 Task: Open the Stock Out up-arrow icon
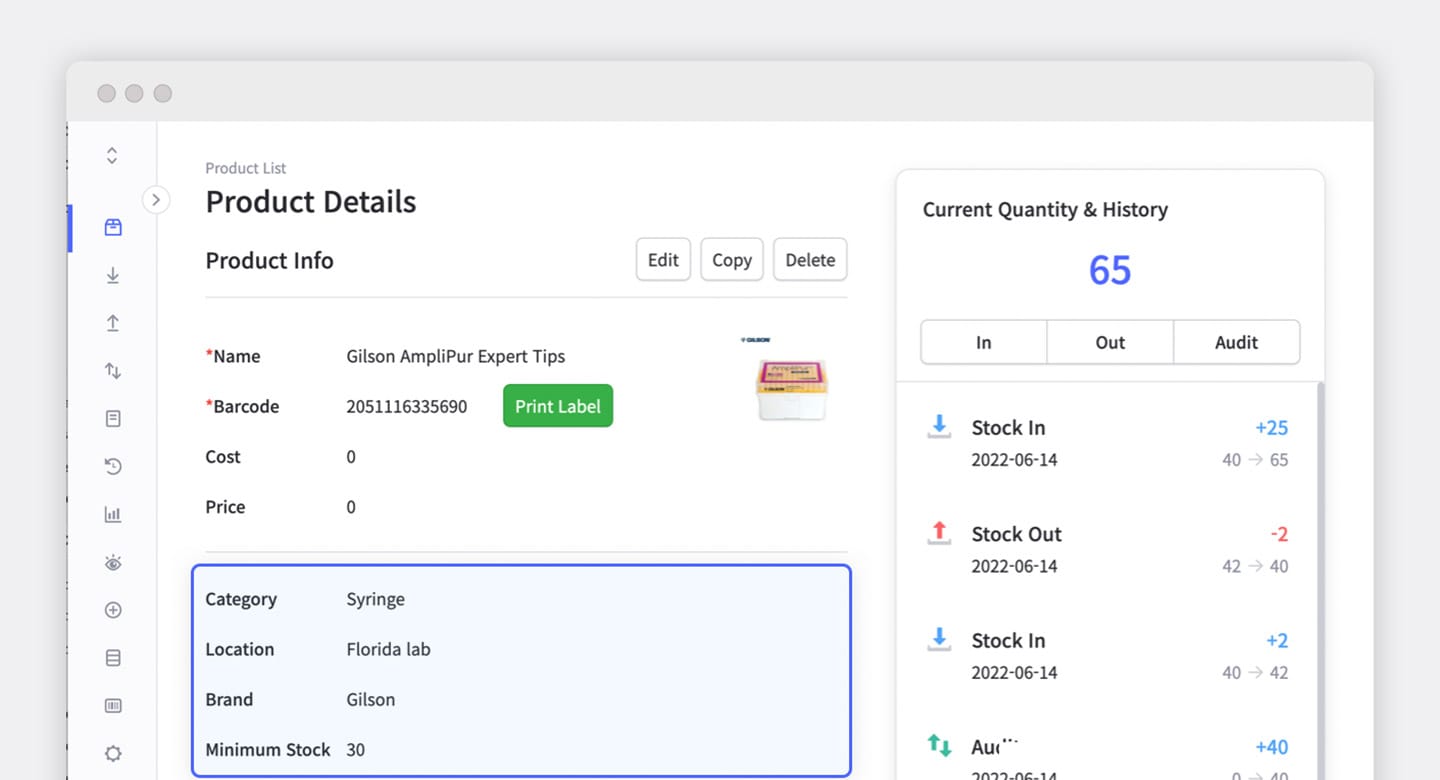pos(112,322)
